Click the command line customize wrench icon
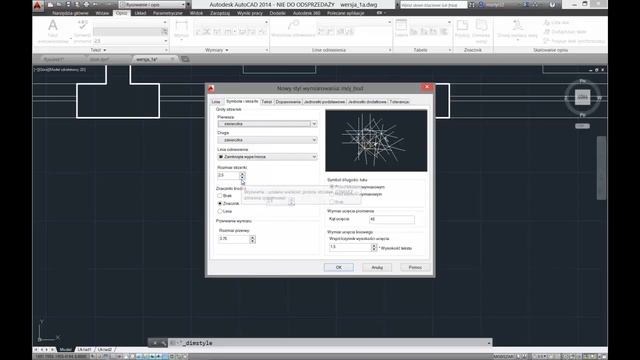 [x=164, y=343]
